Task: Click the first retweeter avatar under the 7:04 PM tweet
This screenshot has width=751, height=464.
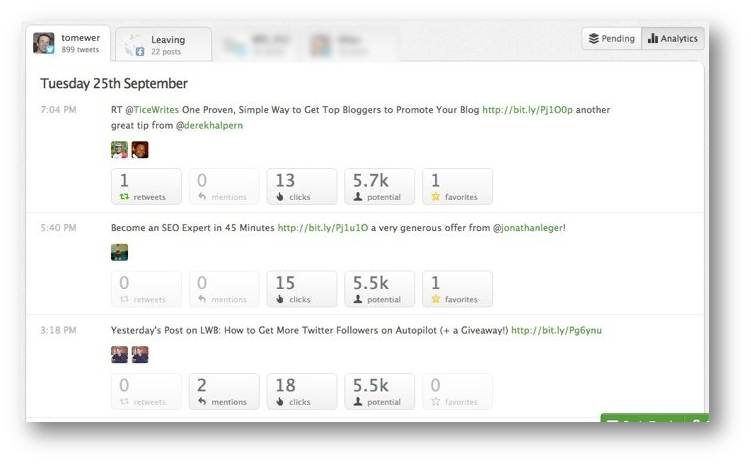Action: click(x=119, y=150)
